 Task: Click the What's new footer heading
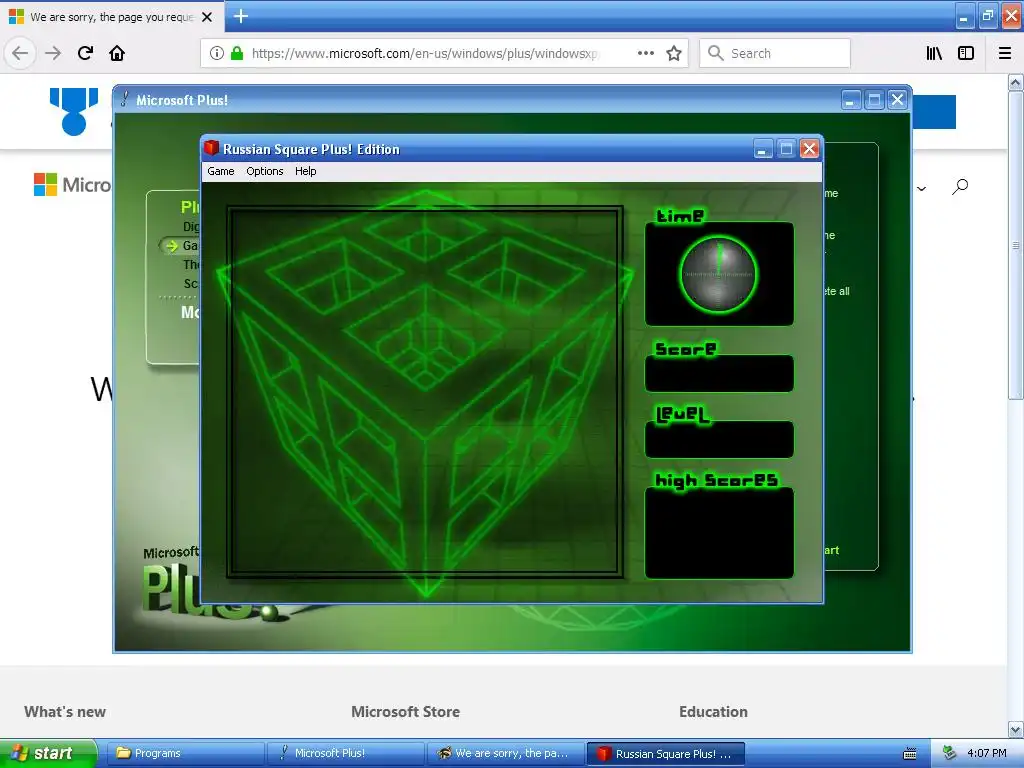pos(65,712)
